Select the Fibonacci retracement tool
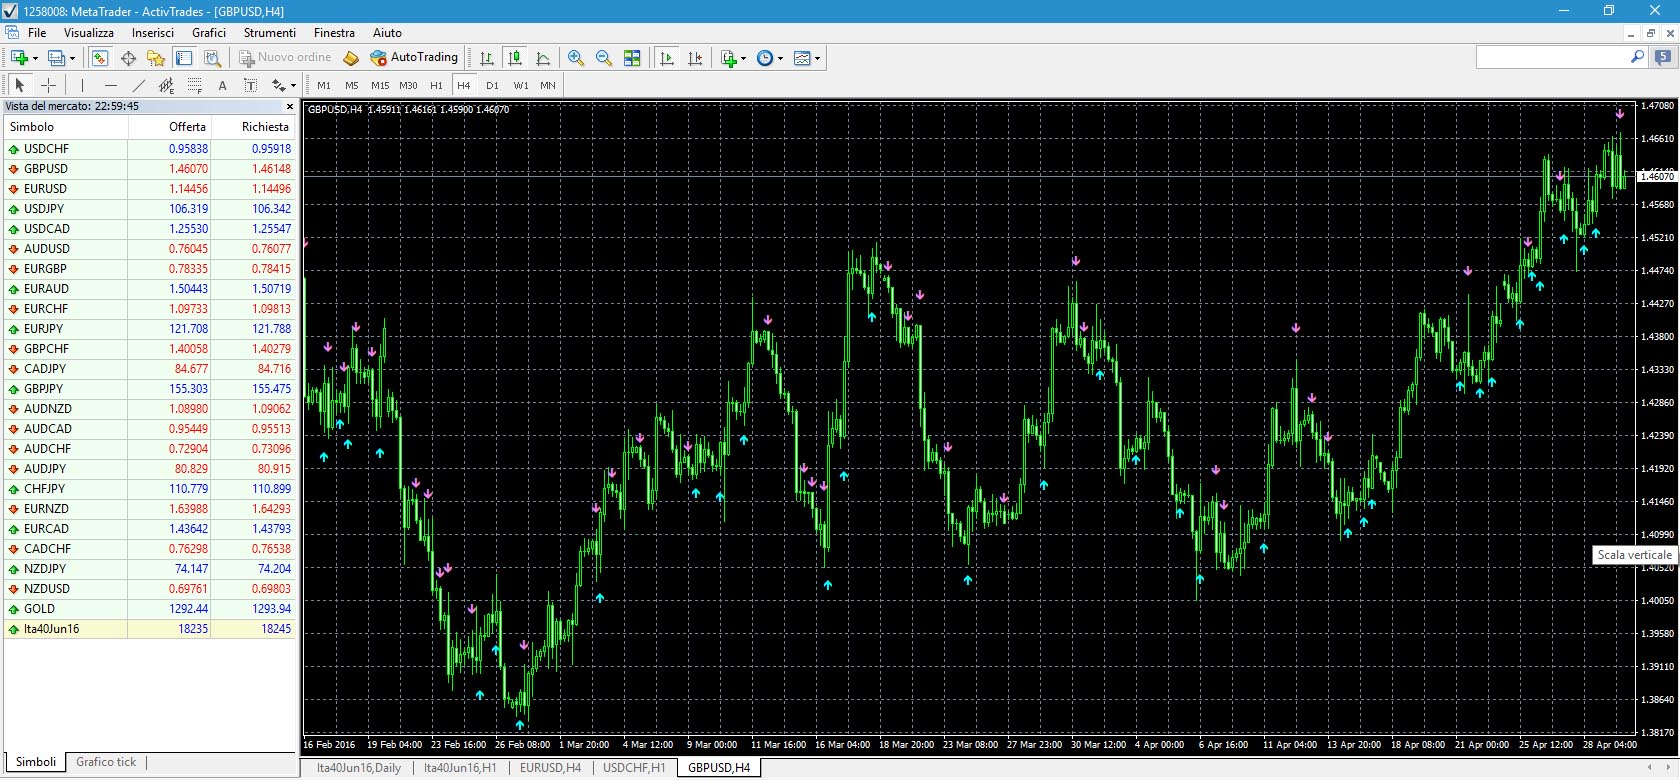Screen dimensions: 1680x780 point(194,85)
